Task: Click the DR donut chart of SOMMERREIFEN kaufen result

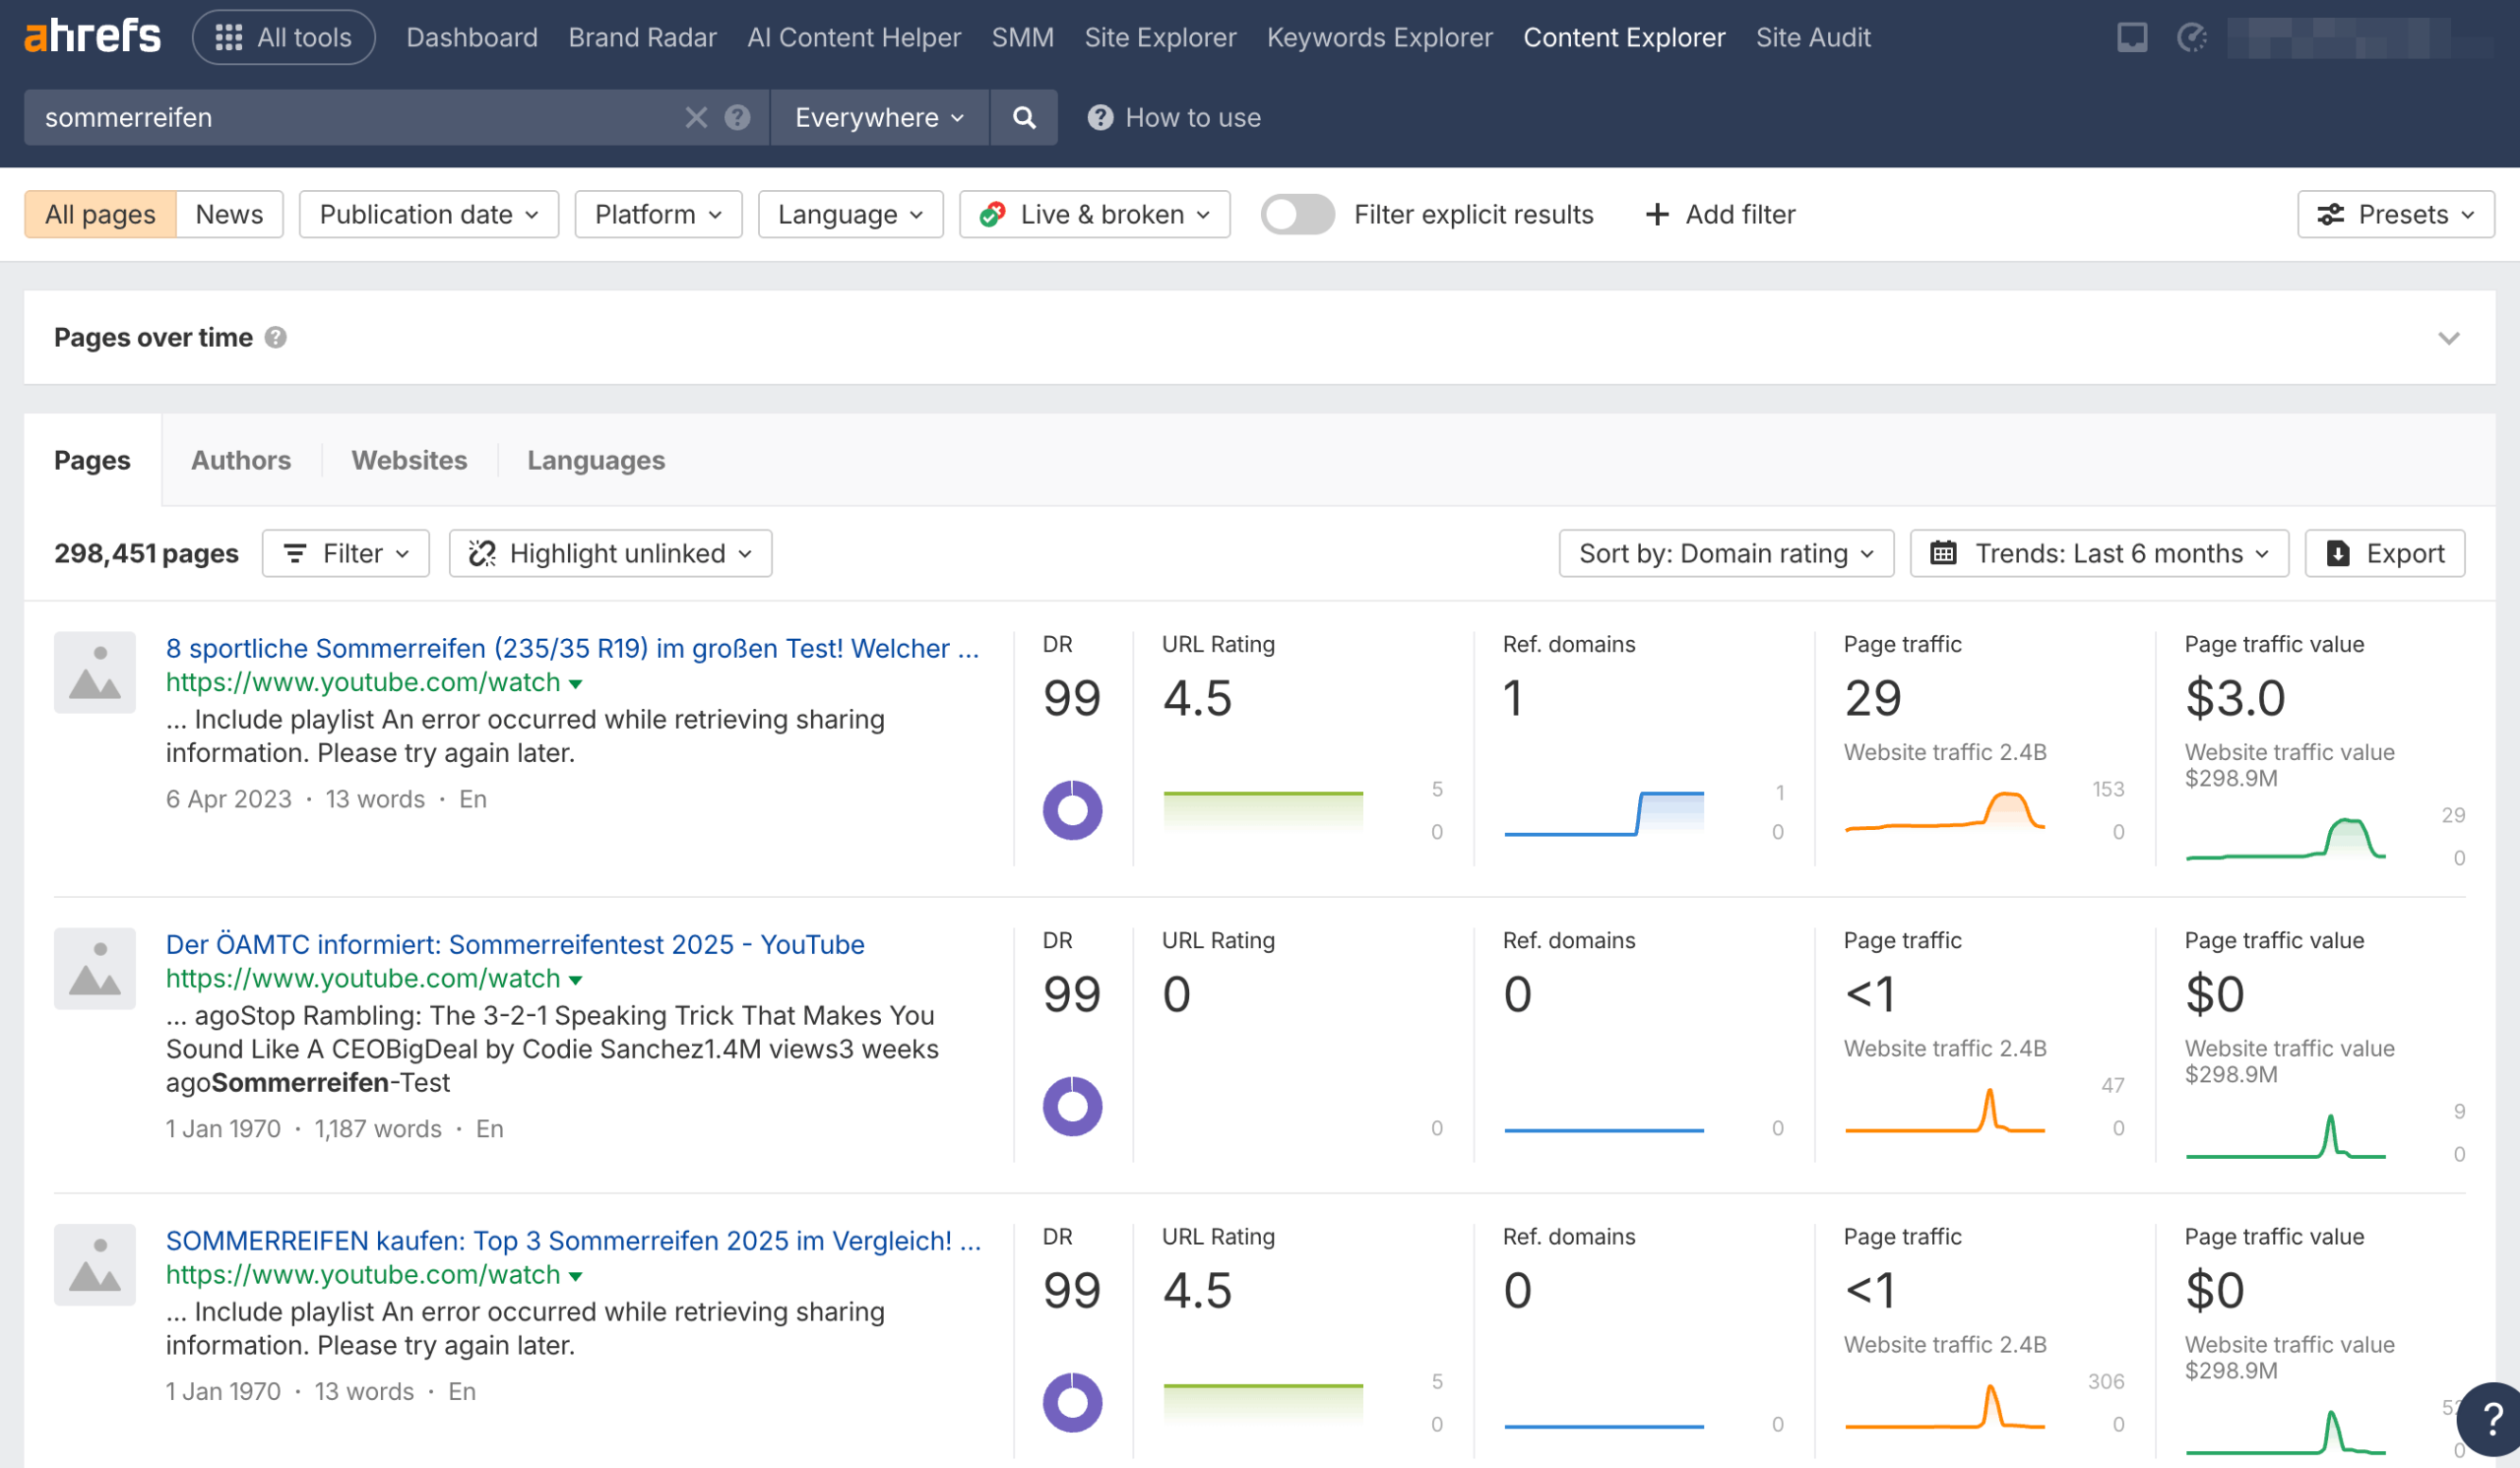Action: click(1072, 1402)
